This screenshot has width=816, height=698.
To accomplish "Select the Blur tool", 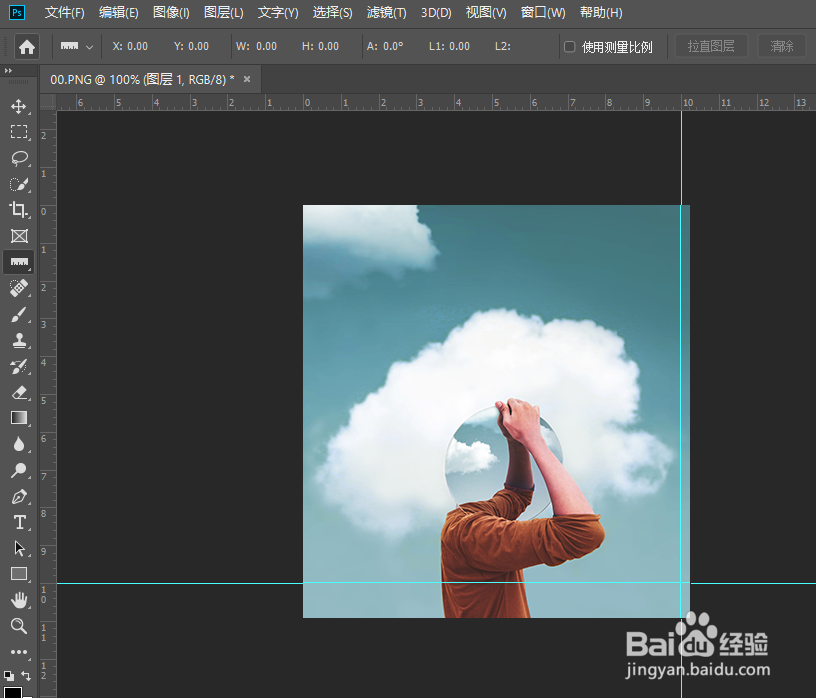I will click(x=19, y=444).
